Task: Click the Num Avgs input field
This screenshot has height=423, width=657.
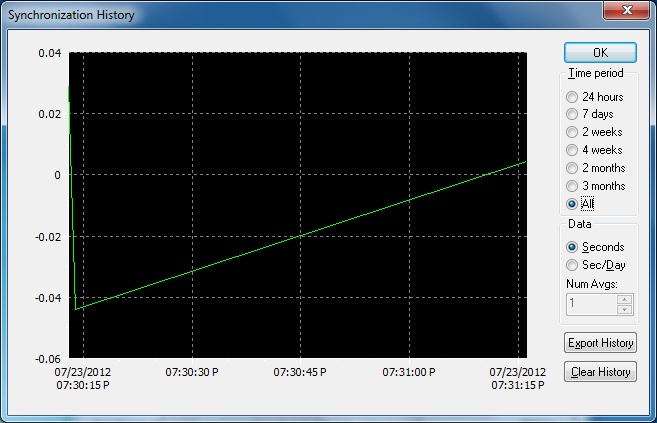Action: [591, 304]
